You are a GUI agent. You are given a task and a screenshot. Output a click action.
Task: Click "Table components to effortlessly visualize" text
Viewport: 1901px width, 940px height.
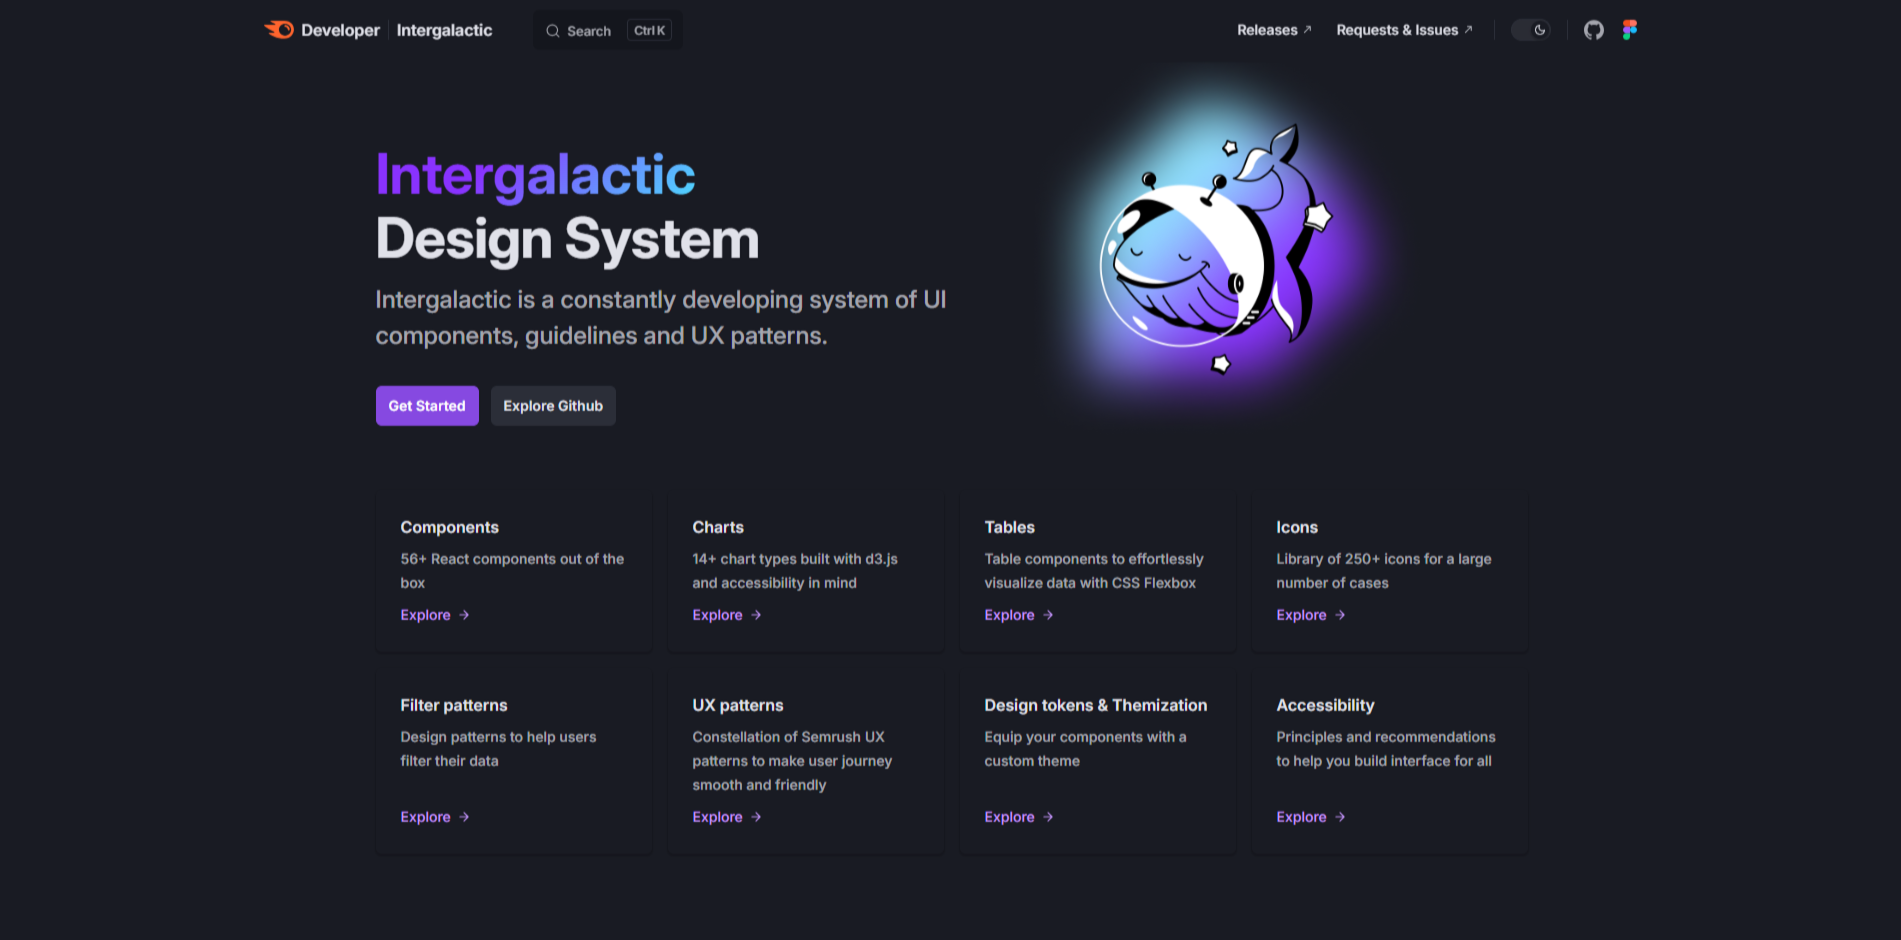[x=1094, y=571]
